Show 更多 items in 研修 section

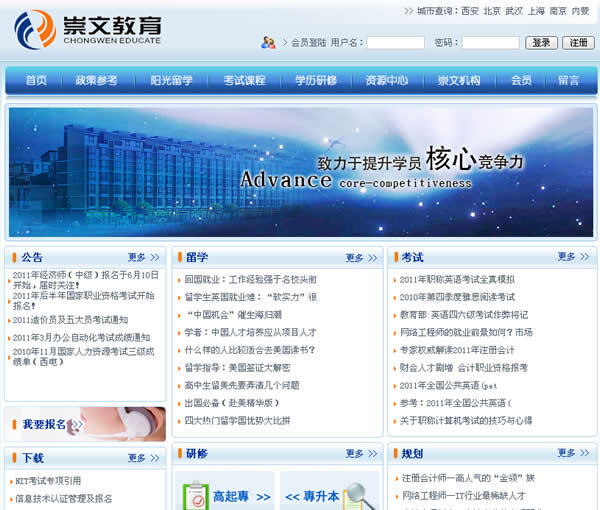(x=361, y=453)
